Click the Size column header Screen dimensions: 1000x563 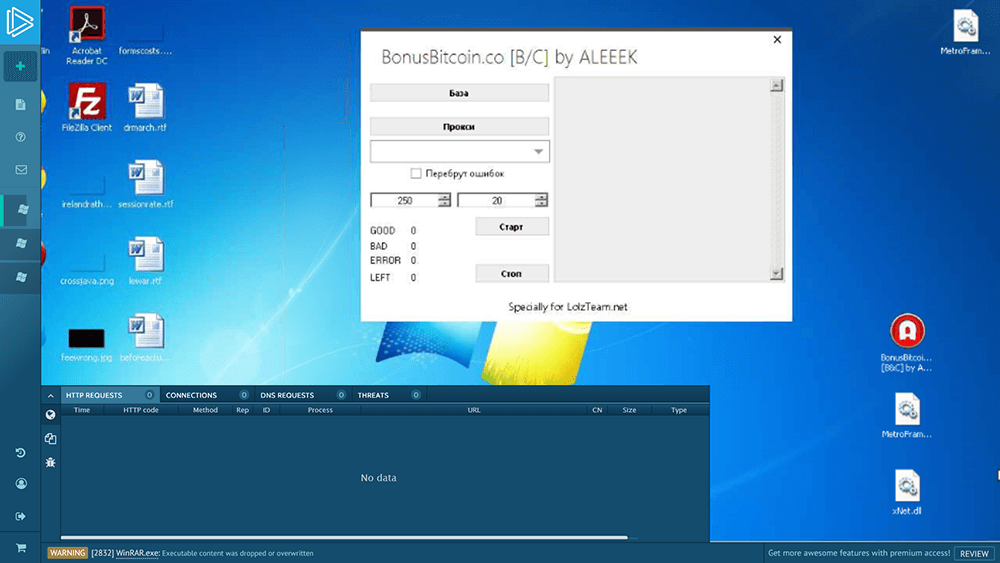(629, 410)
